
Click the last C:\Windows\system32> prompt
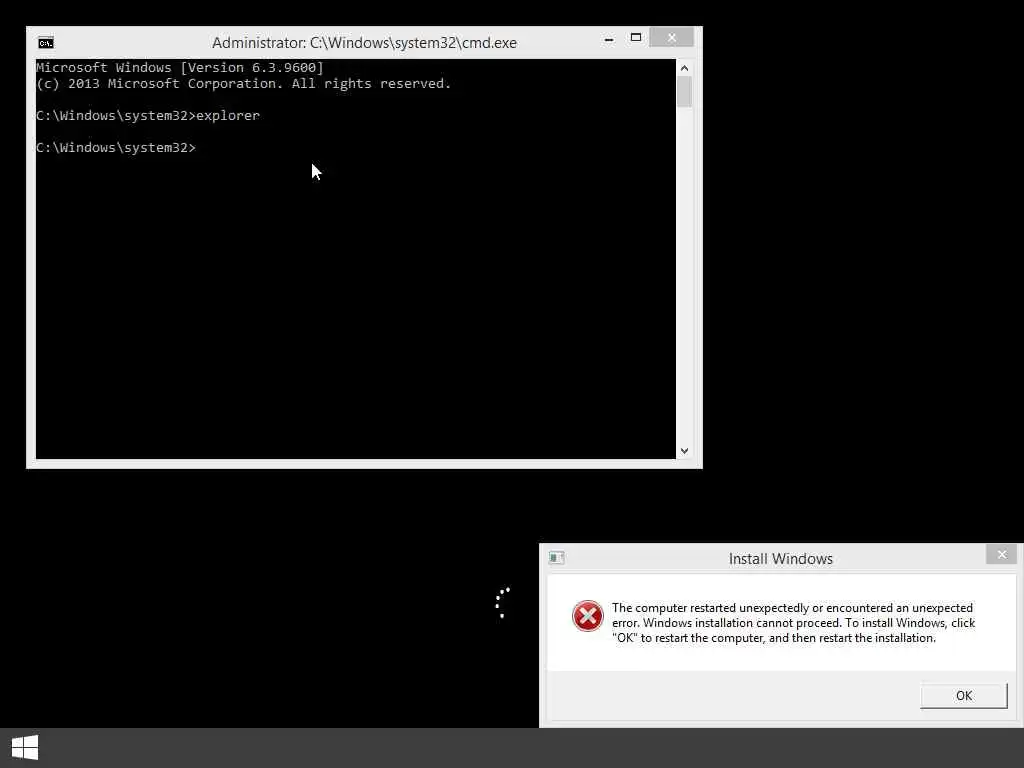(x=116, y=148)
